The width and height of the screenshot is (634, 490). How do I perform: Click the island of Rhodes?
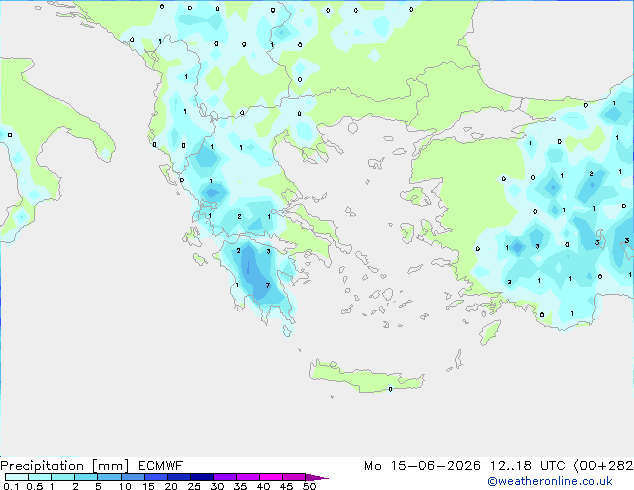[x=490, y=332]
